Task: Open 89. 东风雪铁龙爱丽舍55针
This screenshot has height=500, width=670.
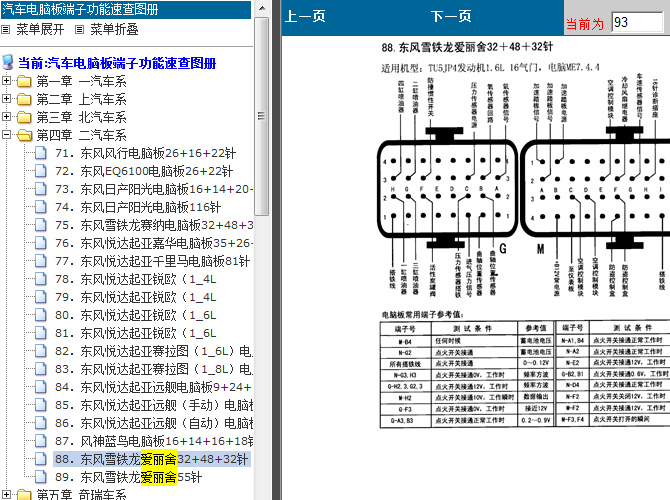Action: pos(128,477)
